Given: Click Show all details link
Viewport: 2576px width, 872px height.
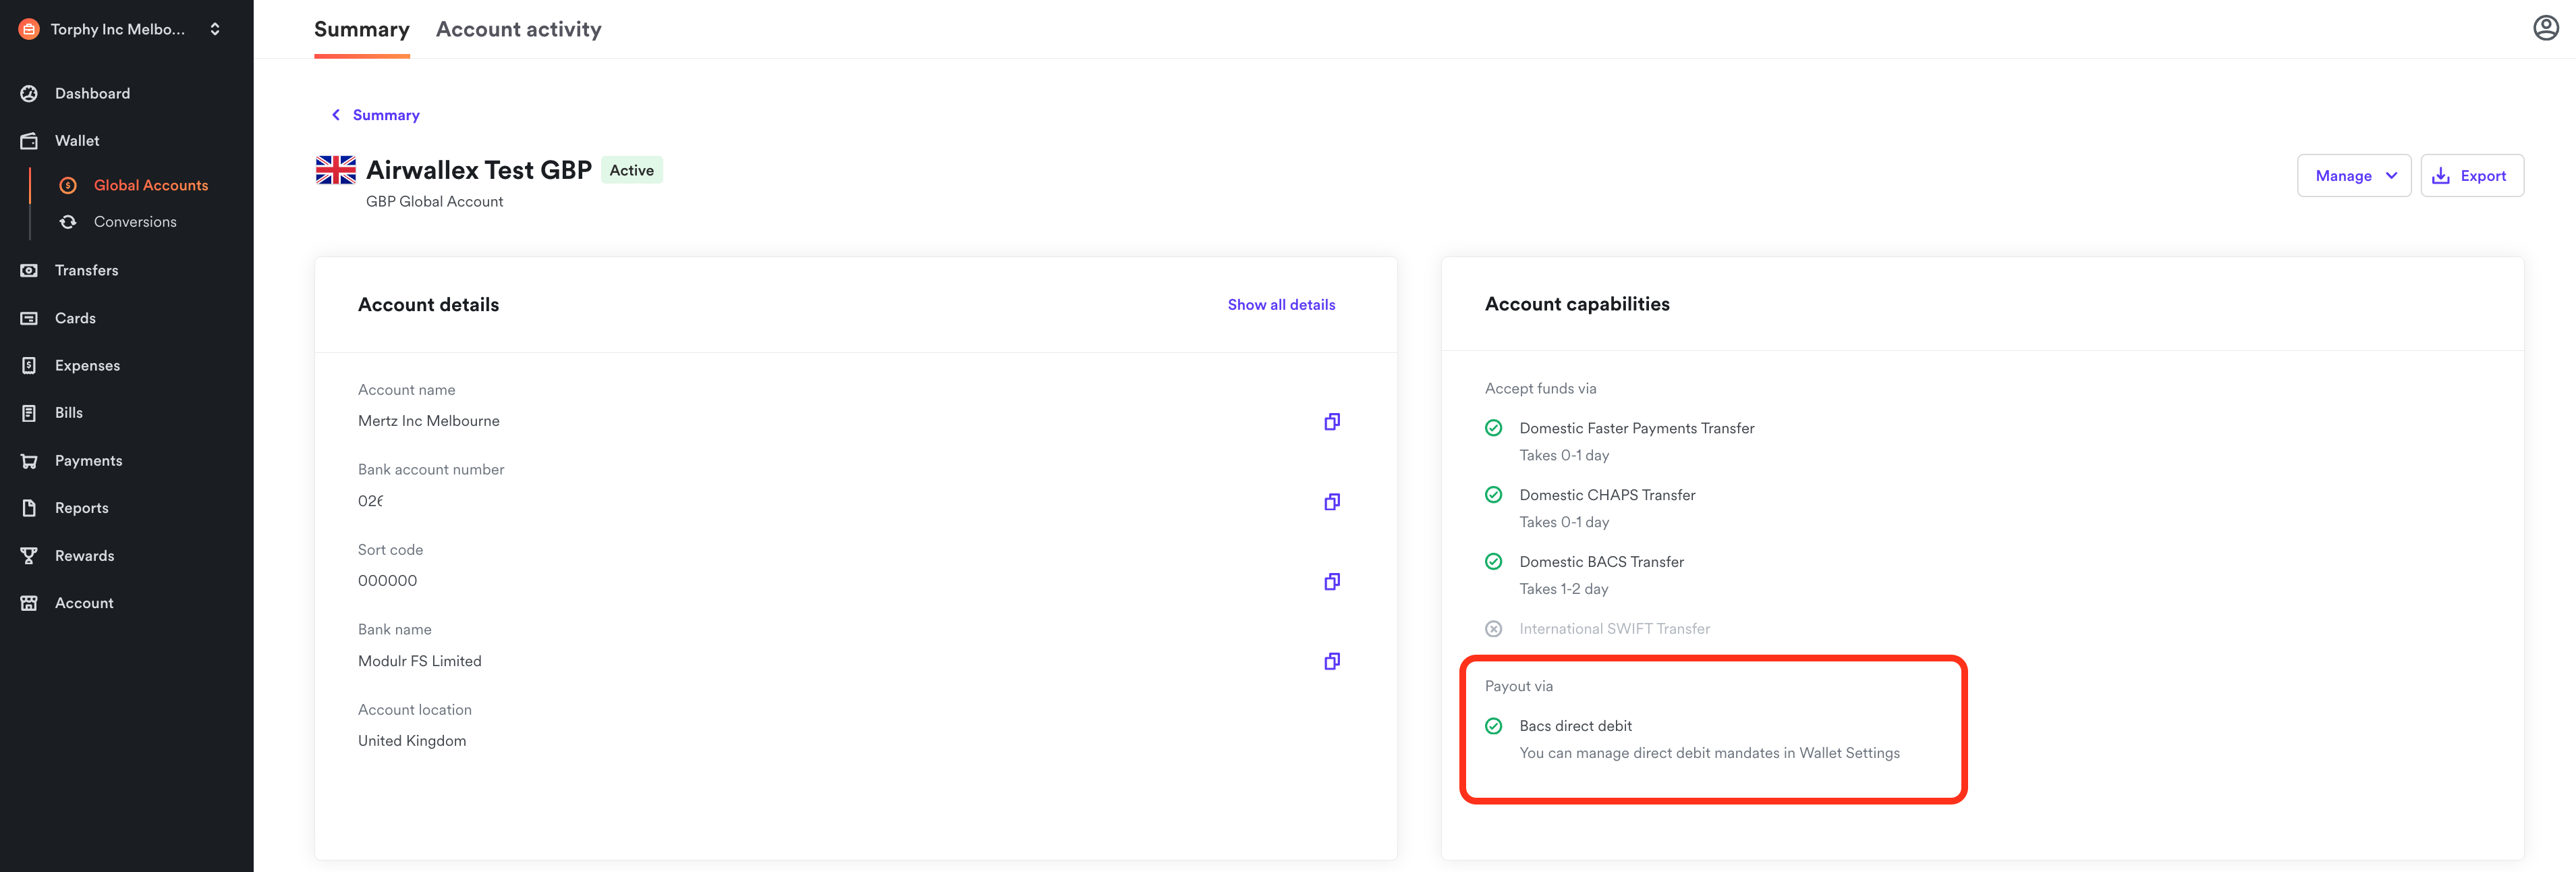Looking at the screenshot, I should point(1281,304).
